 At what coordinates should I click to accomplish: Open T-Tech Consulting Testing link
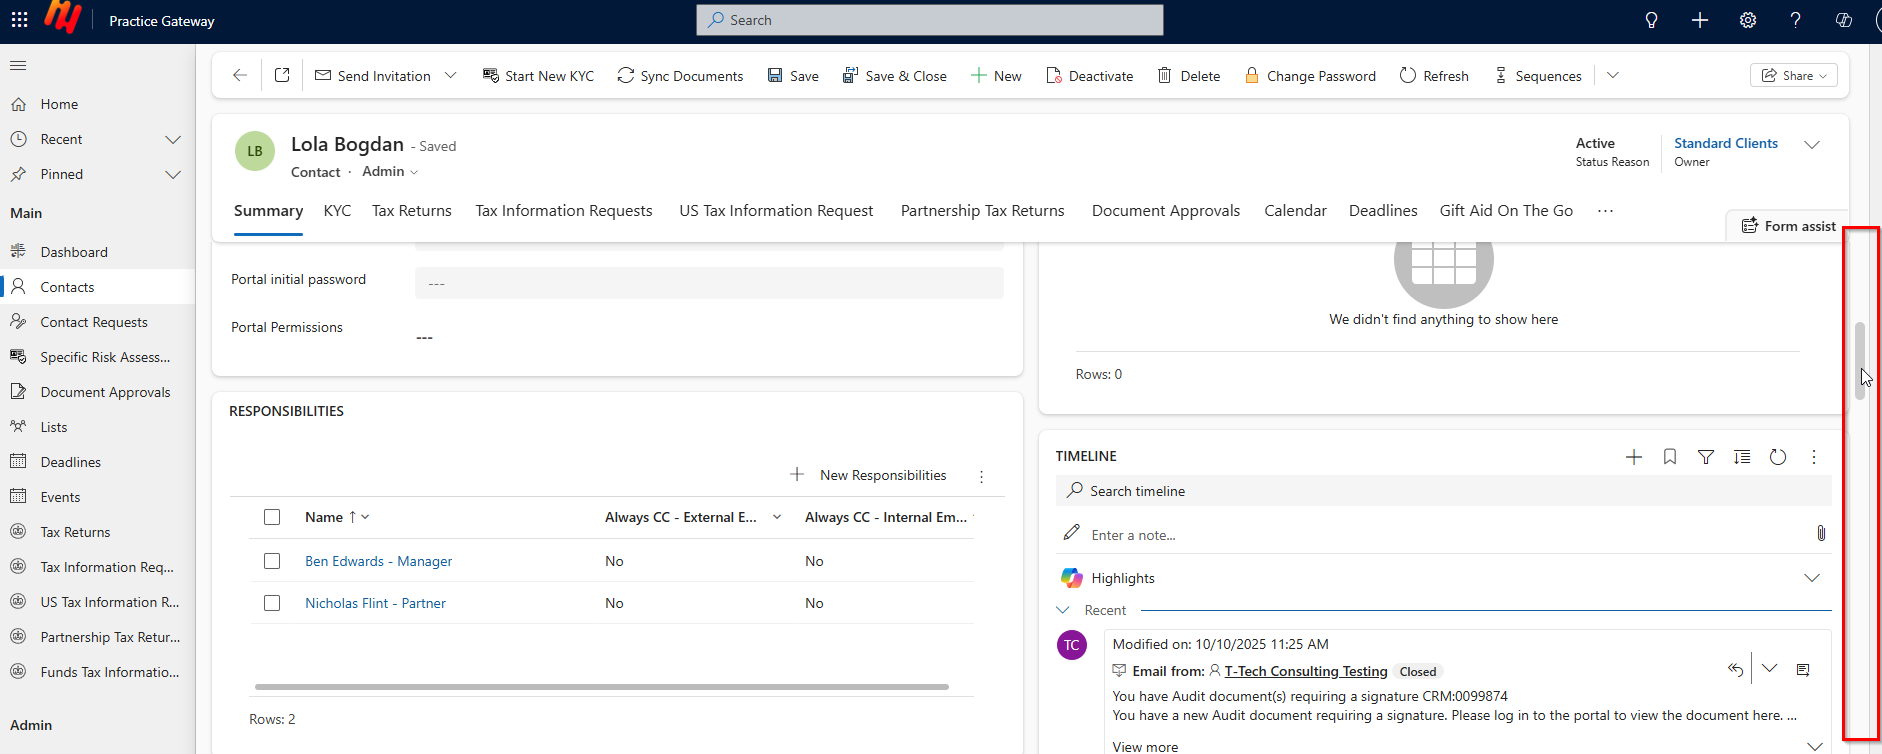(x=1306, y=671)
